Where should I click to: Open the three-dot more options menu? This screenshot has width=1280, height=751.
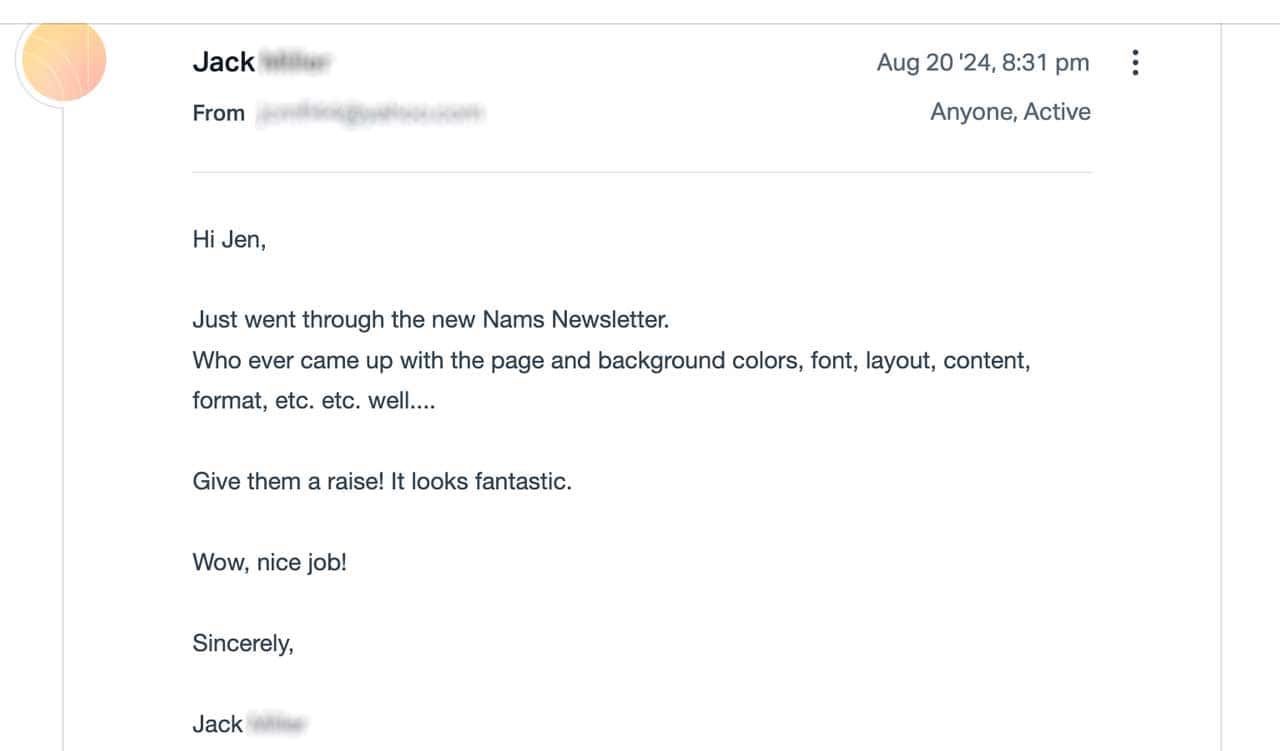pos(1135,63)
